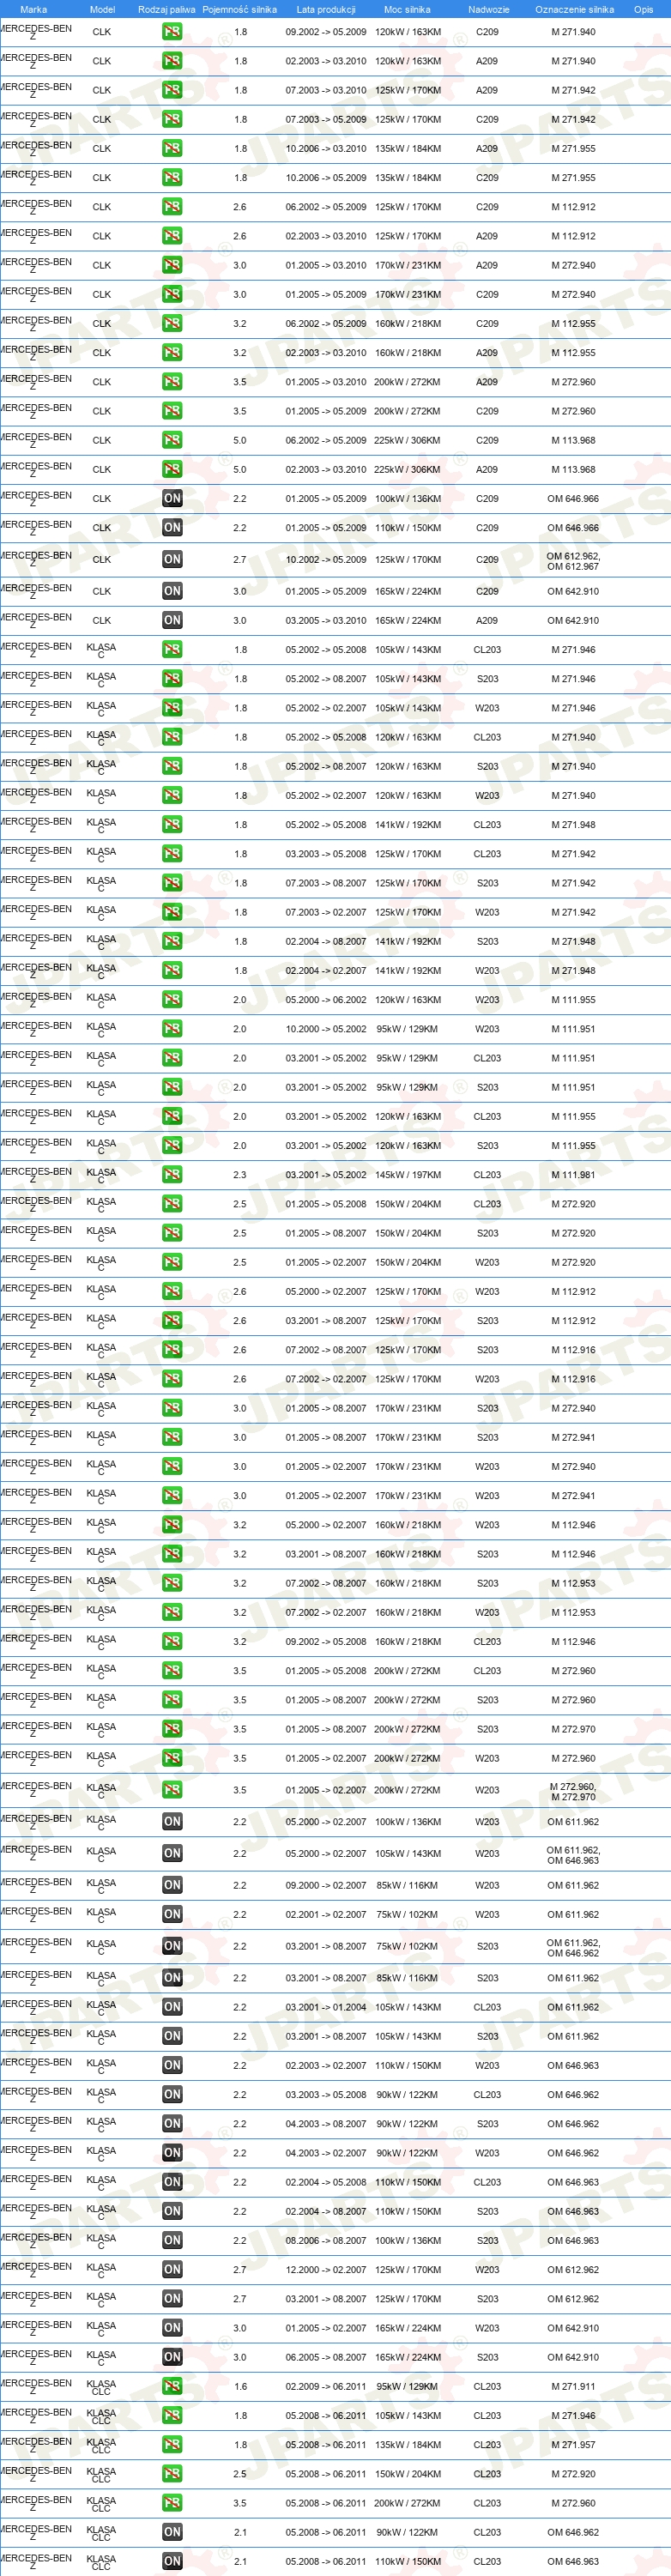Click PB icon in 09.2002 -> 05.2008 row
This screenshot has height=2576, width=671.
pos(172,1642)
